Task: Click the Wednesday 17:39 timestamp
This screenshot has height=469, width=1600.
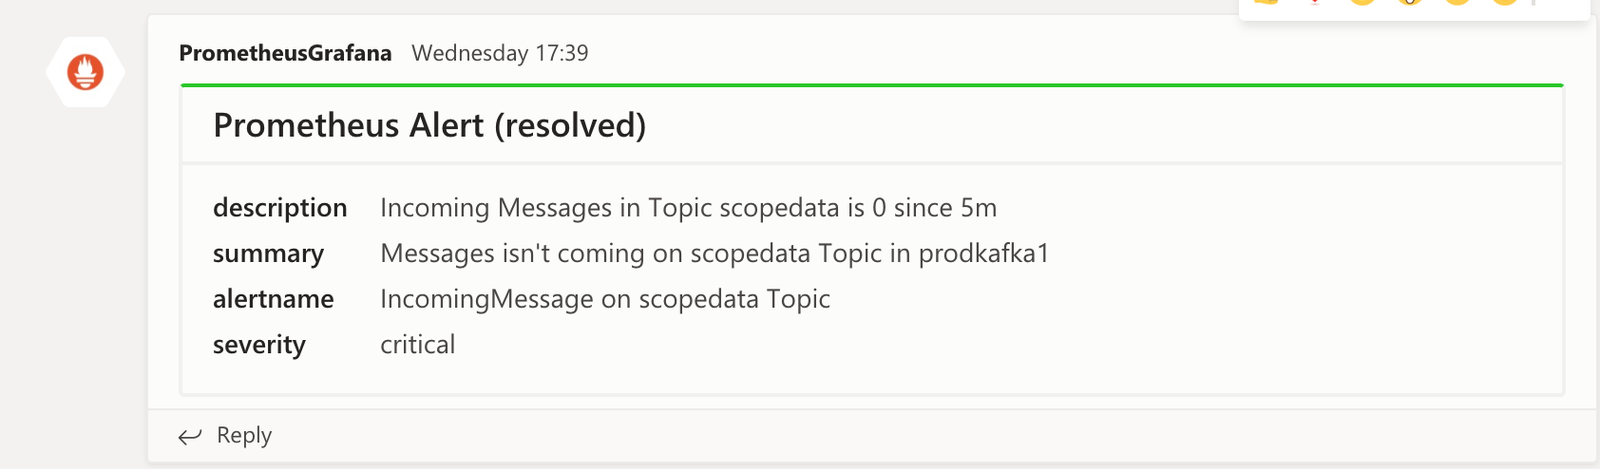Action: pyautogui.click(x=500, y=53)
